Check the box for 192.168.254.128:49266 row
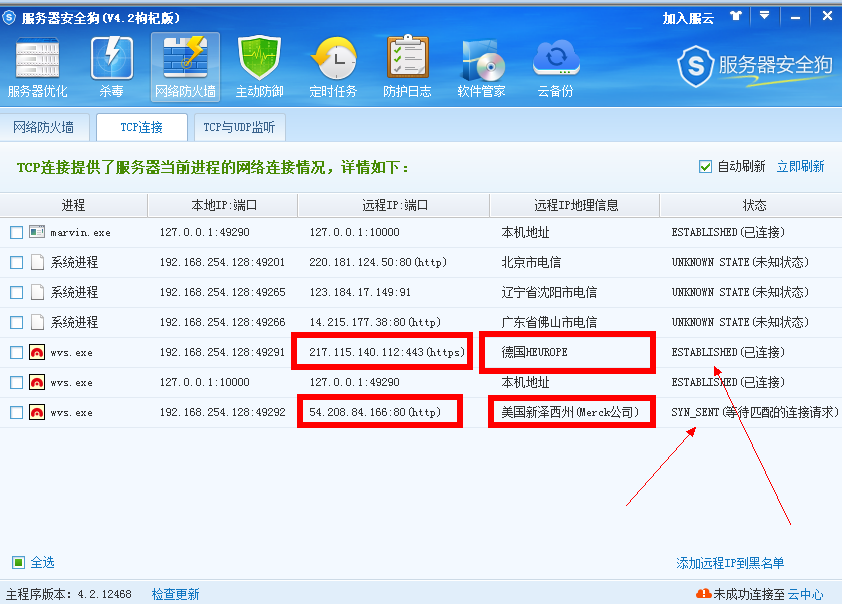Screen dimensions: 842x604 (17, 323)
